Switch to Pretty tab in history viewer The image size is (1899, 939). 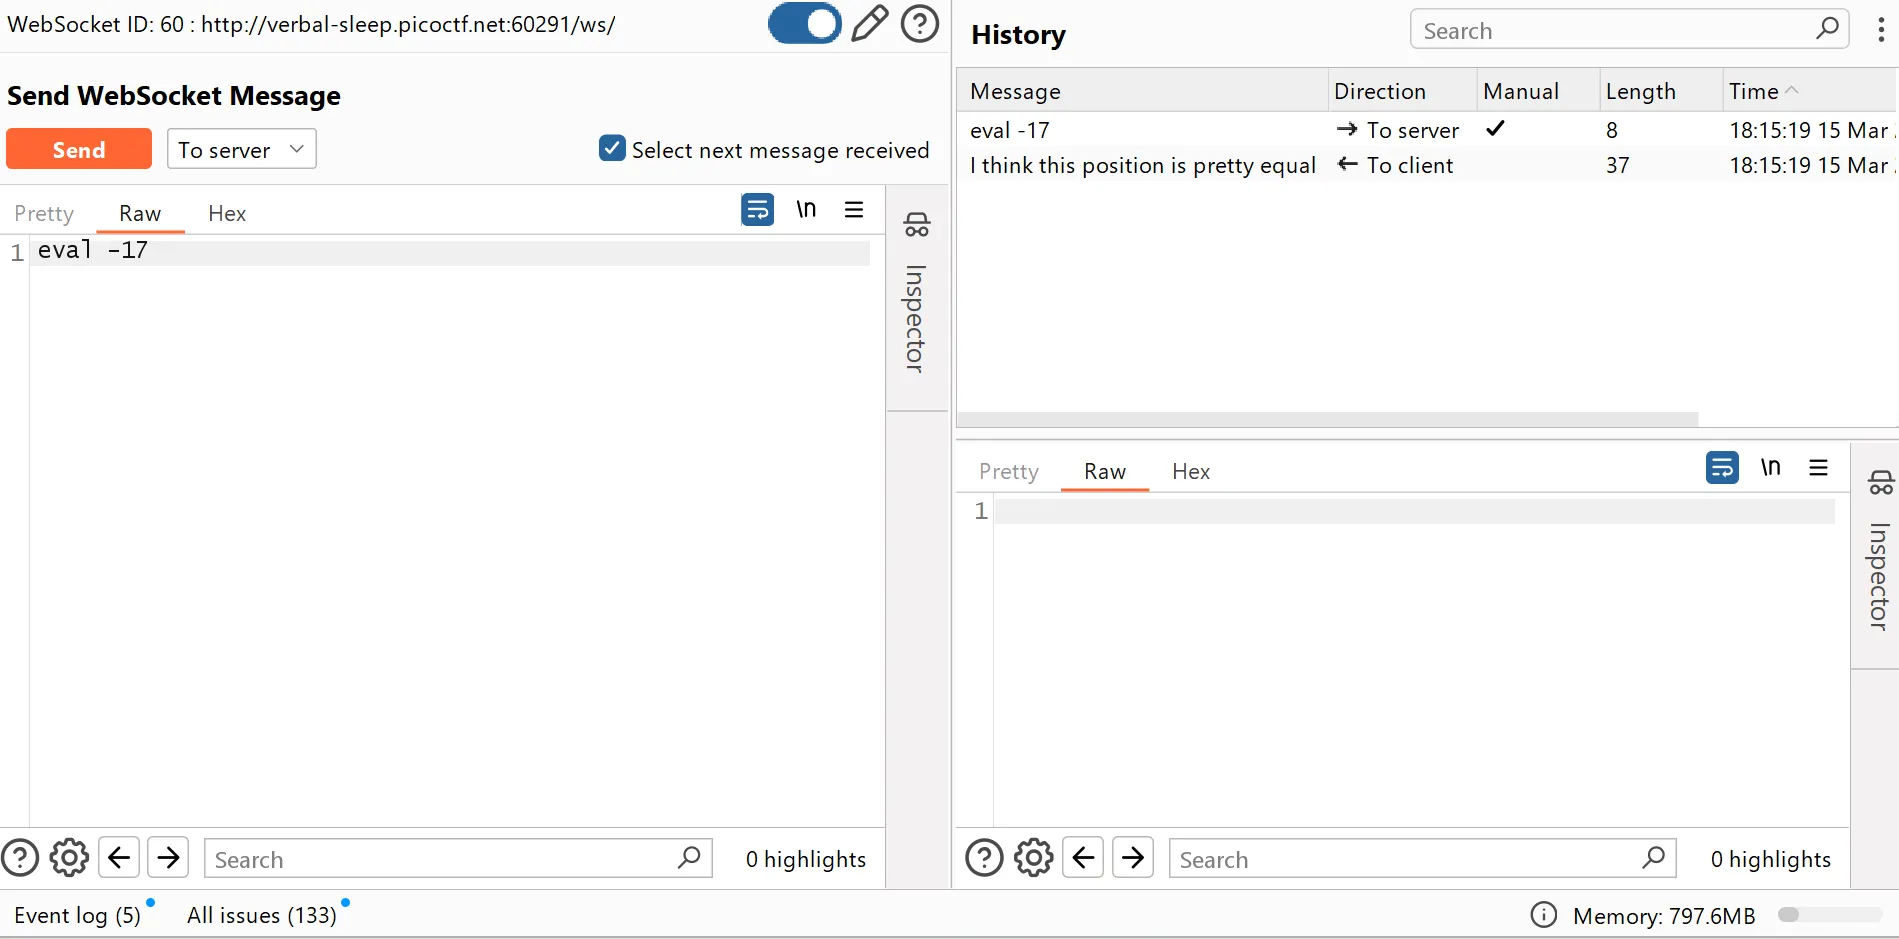(x=1008, y=472)
